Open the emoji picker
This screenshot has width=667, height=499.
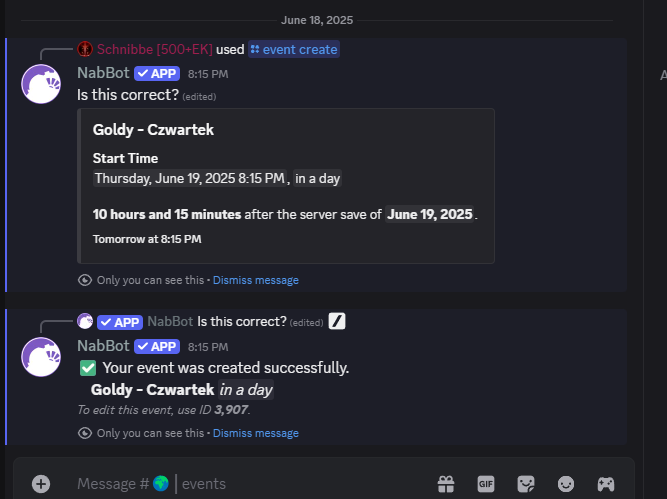pos(566,484)
